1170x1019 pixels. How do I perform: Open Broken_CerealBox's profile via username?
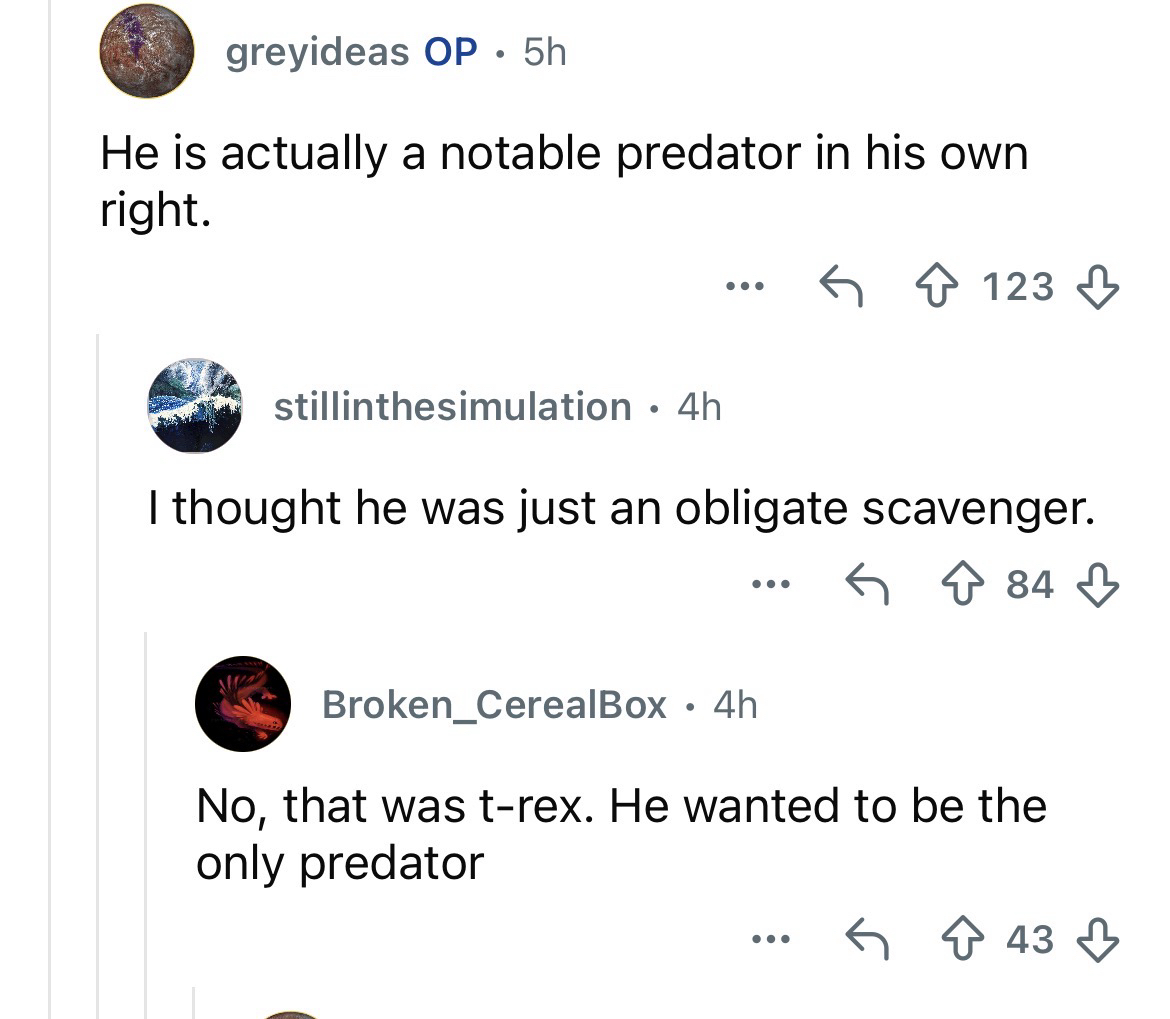[494, 705]
